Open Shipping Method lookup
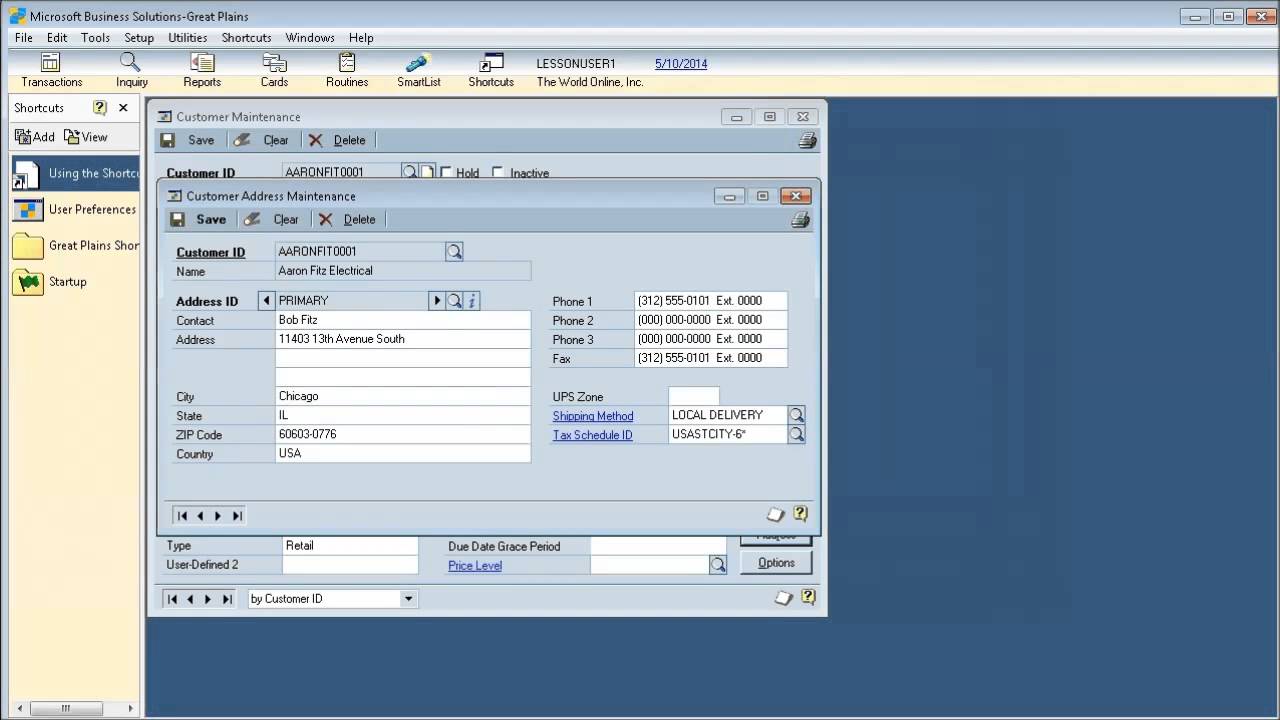Image resolution: width=1280 pixels, height=720 pixels. [796, 415]
